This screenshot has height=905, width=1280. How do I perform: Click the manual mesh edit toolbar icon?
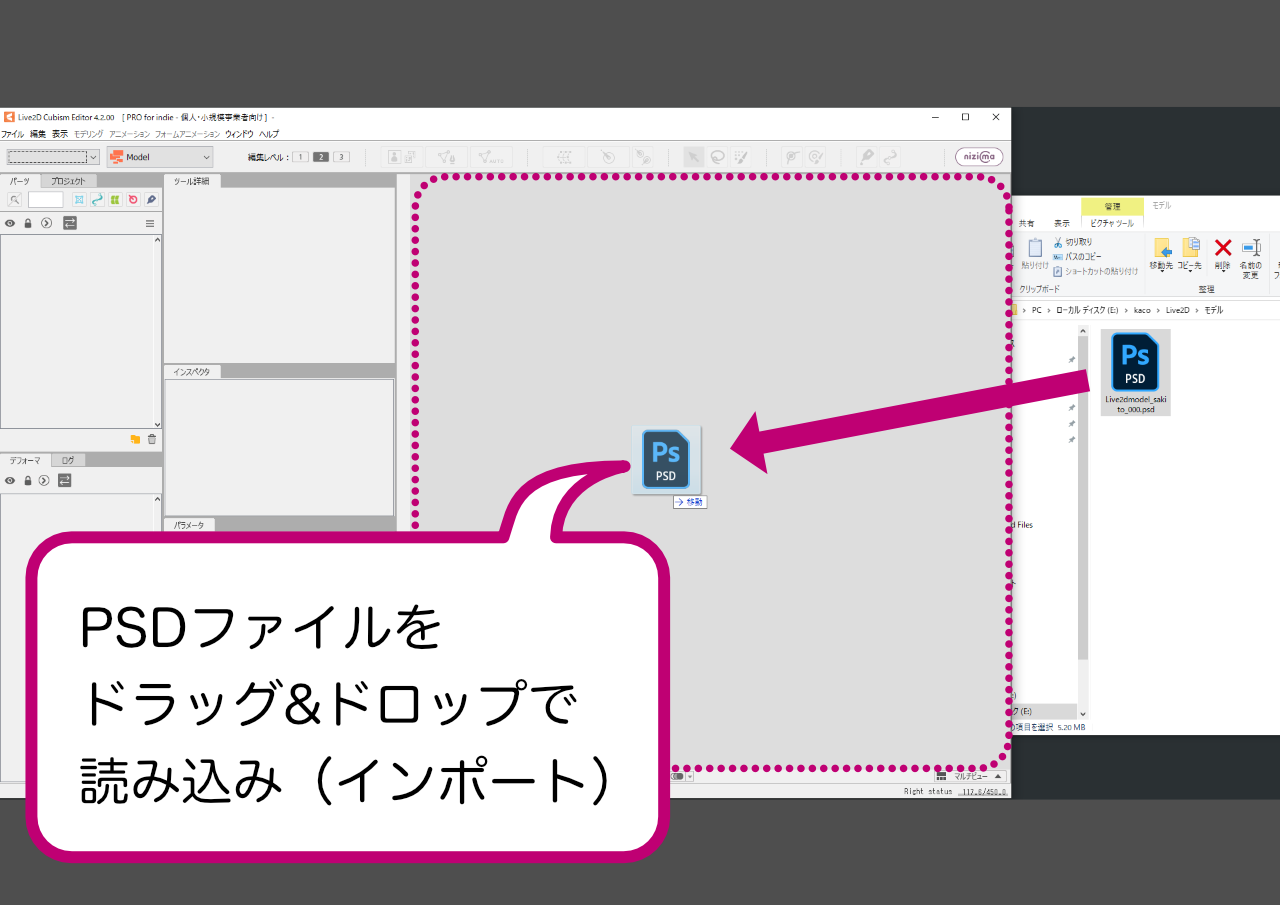(448, 157)
